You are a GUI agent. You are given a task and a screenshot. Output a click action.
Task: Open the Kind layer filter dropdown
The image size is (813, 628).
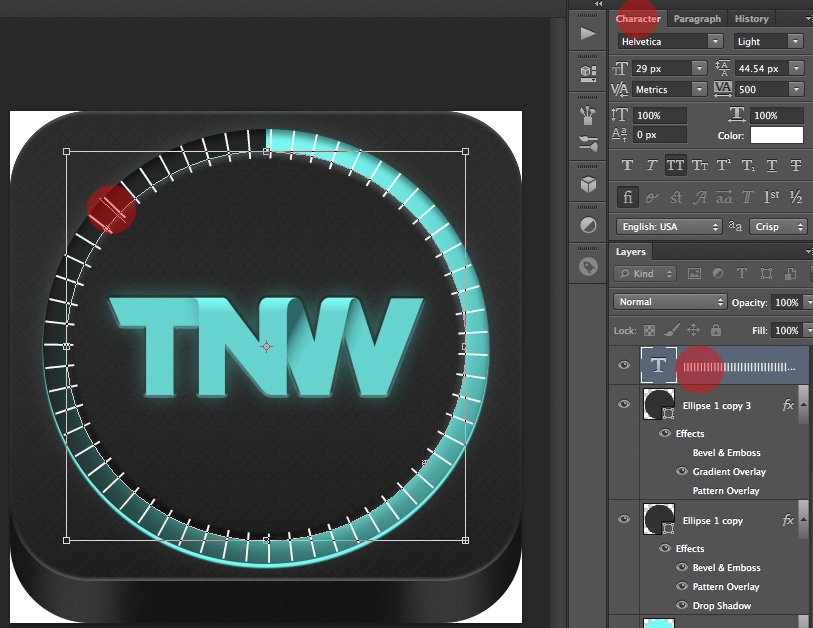click(645, 273)
